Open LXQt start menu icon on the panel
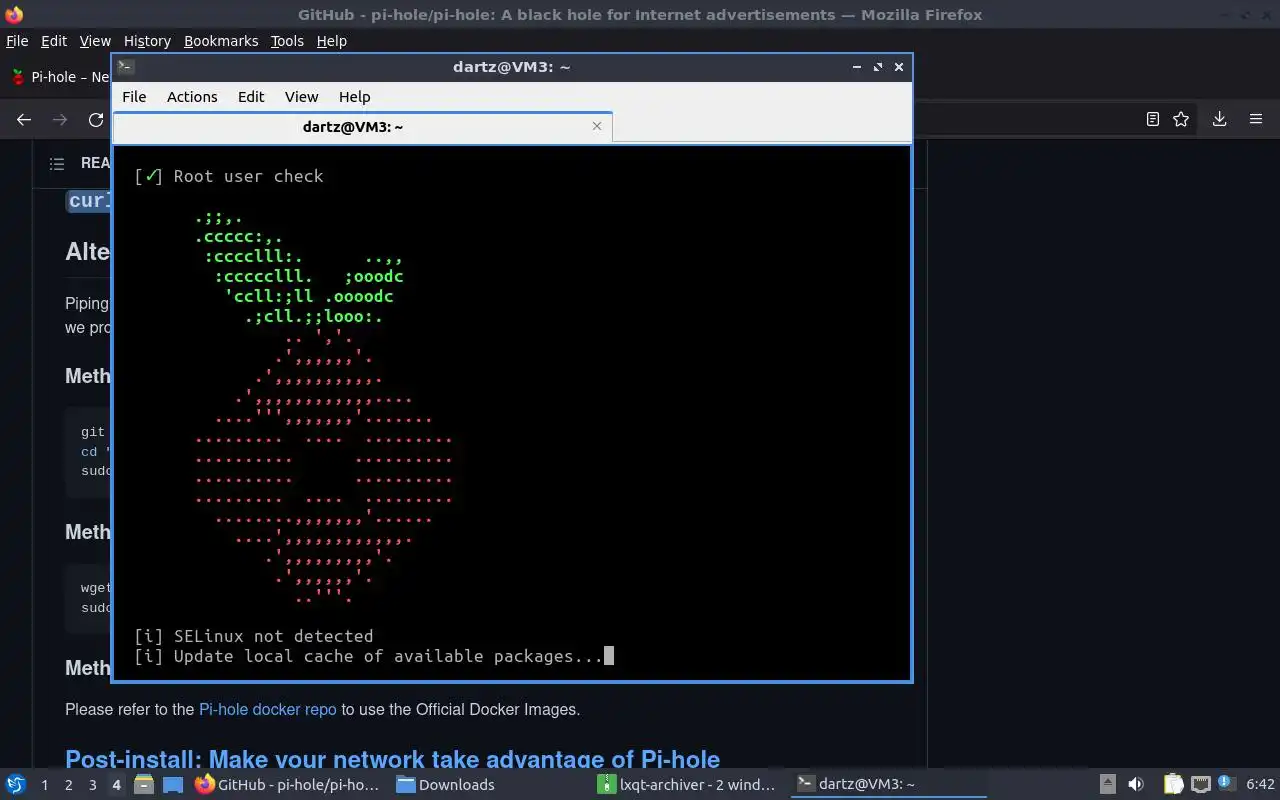 click(16, 784)
